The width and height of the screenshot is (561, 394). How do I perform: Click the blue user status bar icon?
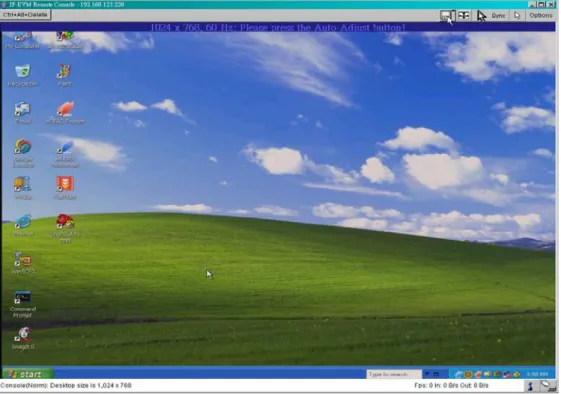tap(530, 385)
